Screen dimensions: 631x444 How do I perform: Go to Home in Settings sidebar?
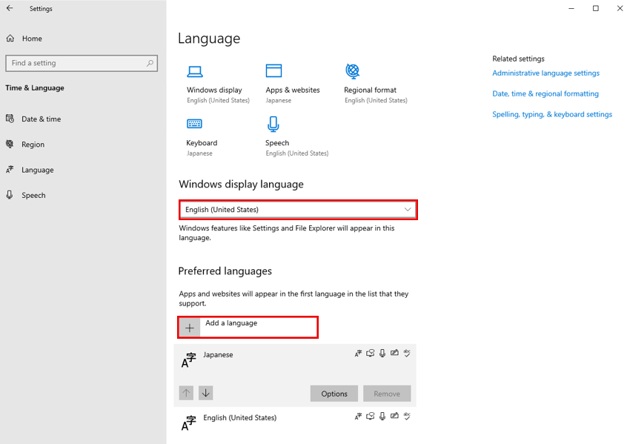click(32, 38)
